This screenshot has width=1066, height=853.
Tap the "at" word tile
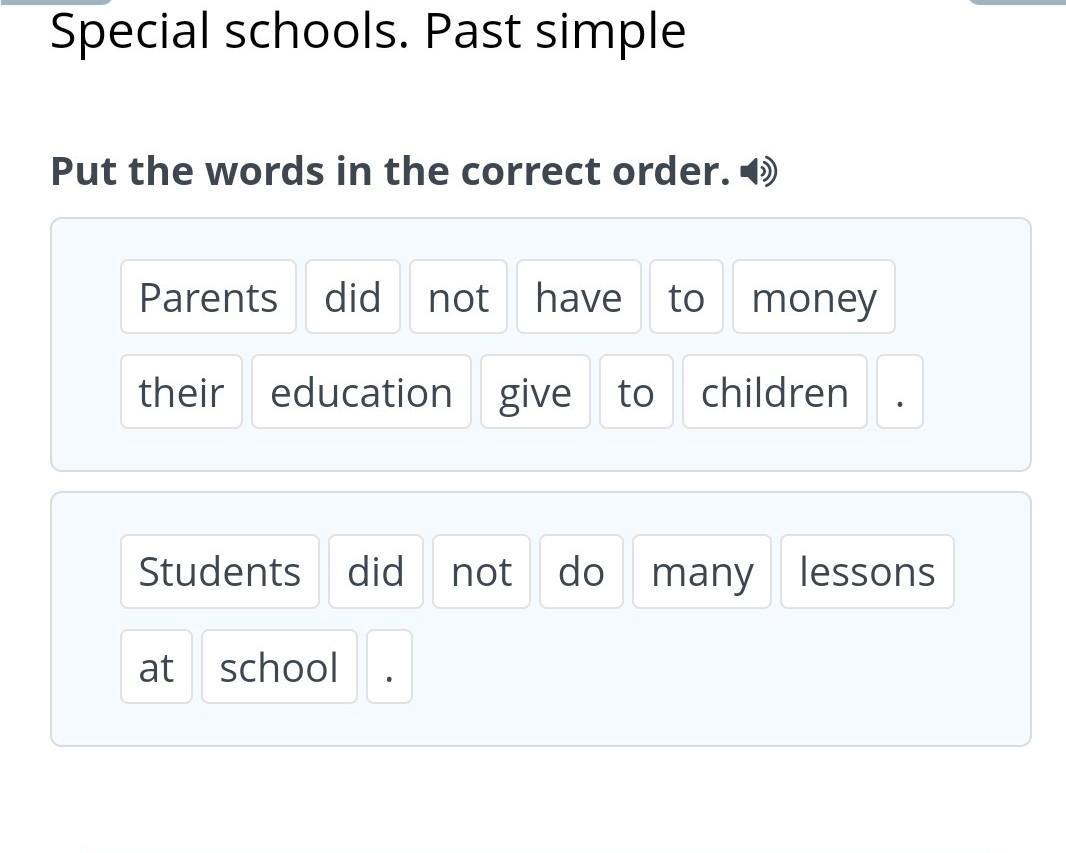[156, 667]
